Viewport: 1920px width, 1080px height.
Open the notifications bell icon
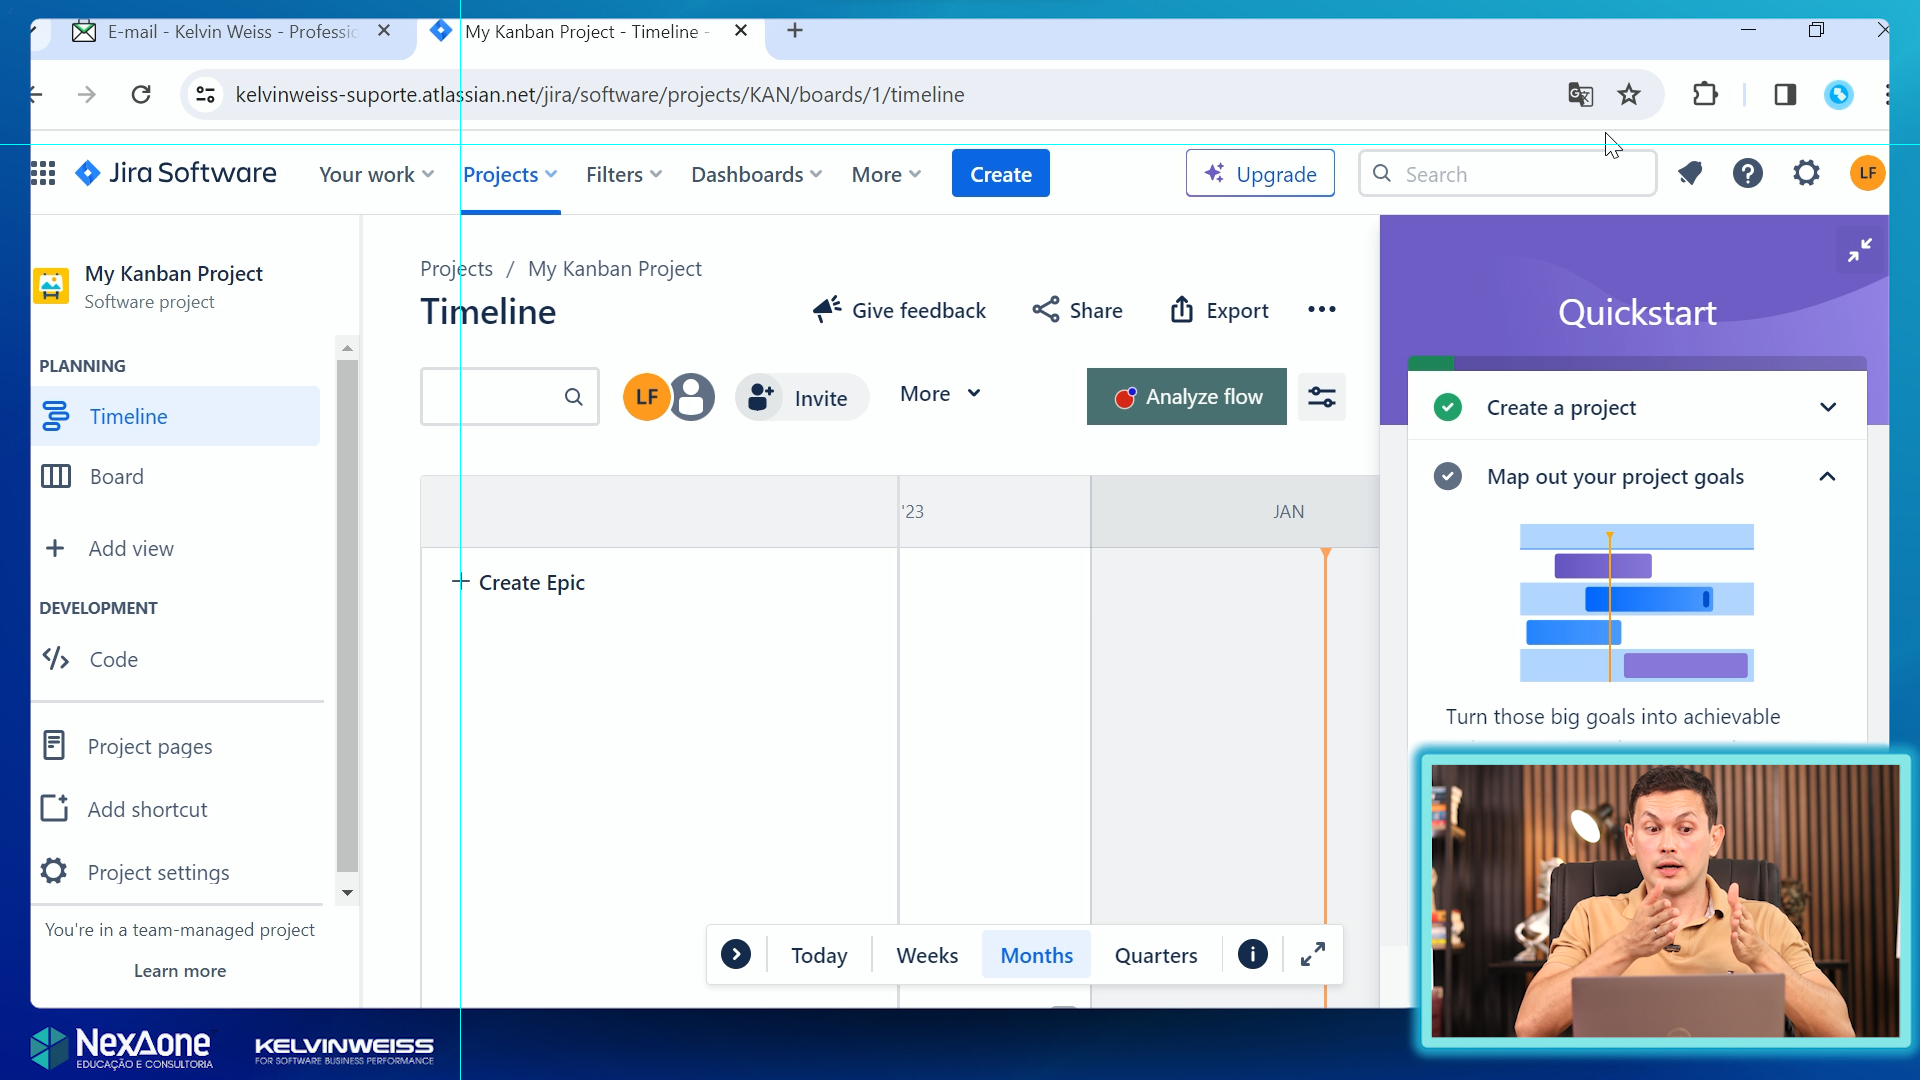pyautogui.click(x=1690, y=174)
